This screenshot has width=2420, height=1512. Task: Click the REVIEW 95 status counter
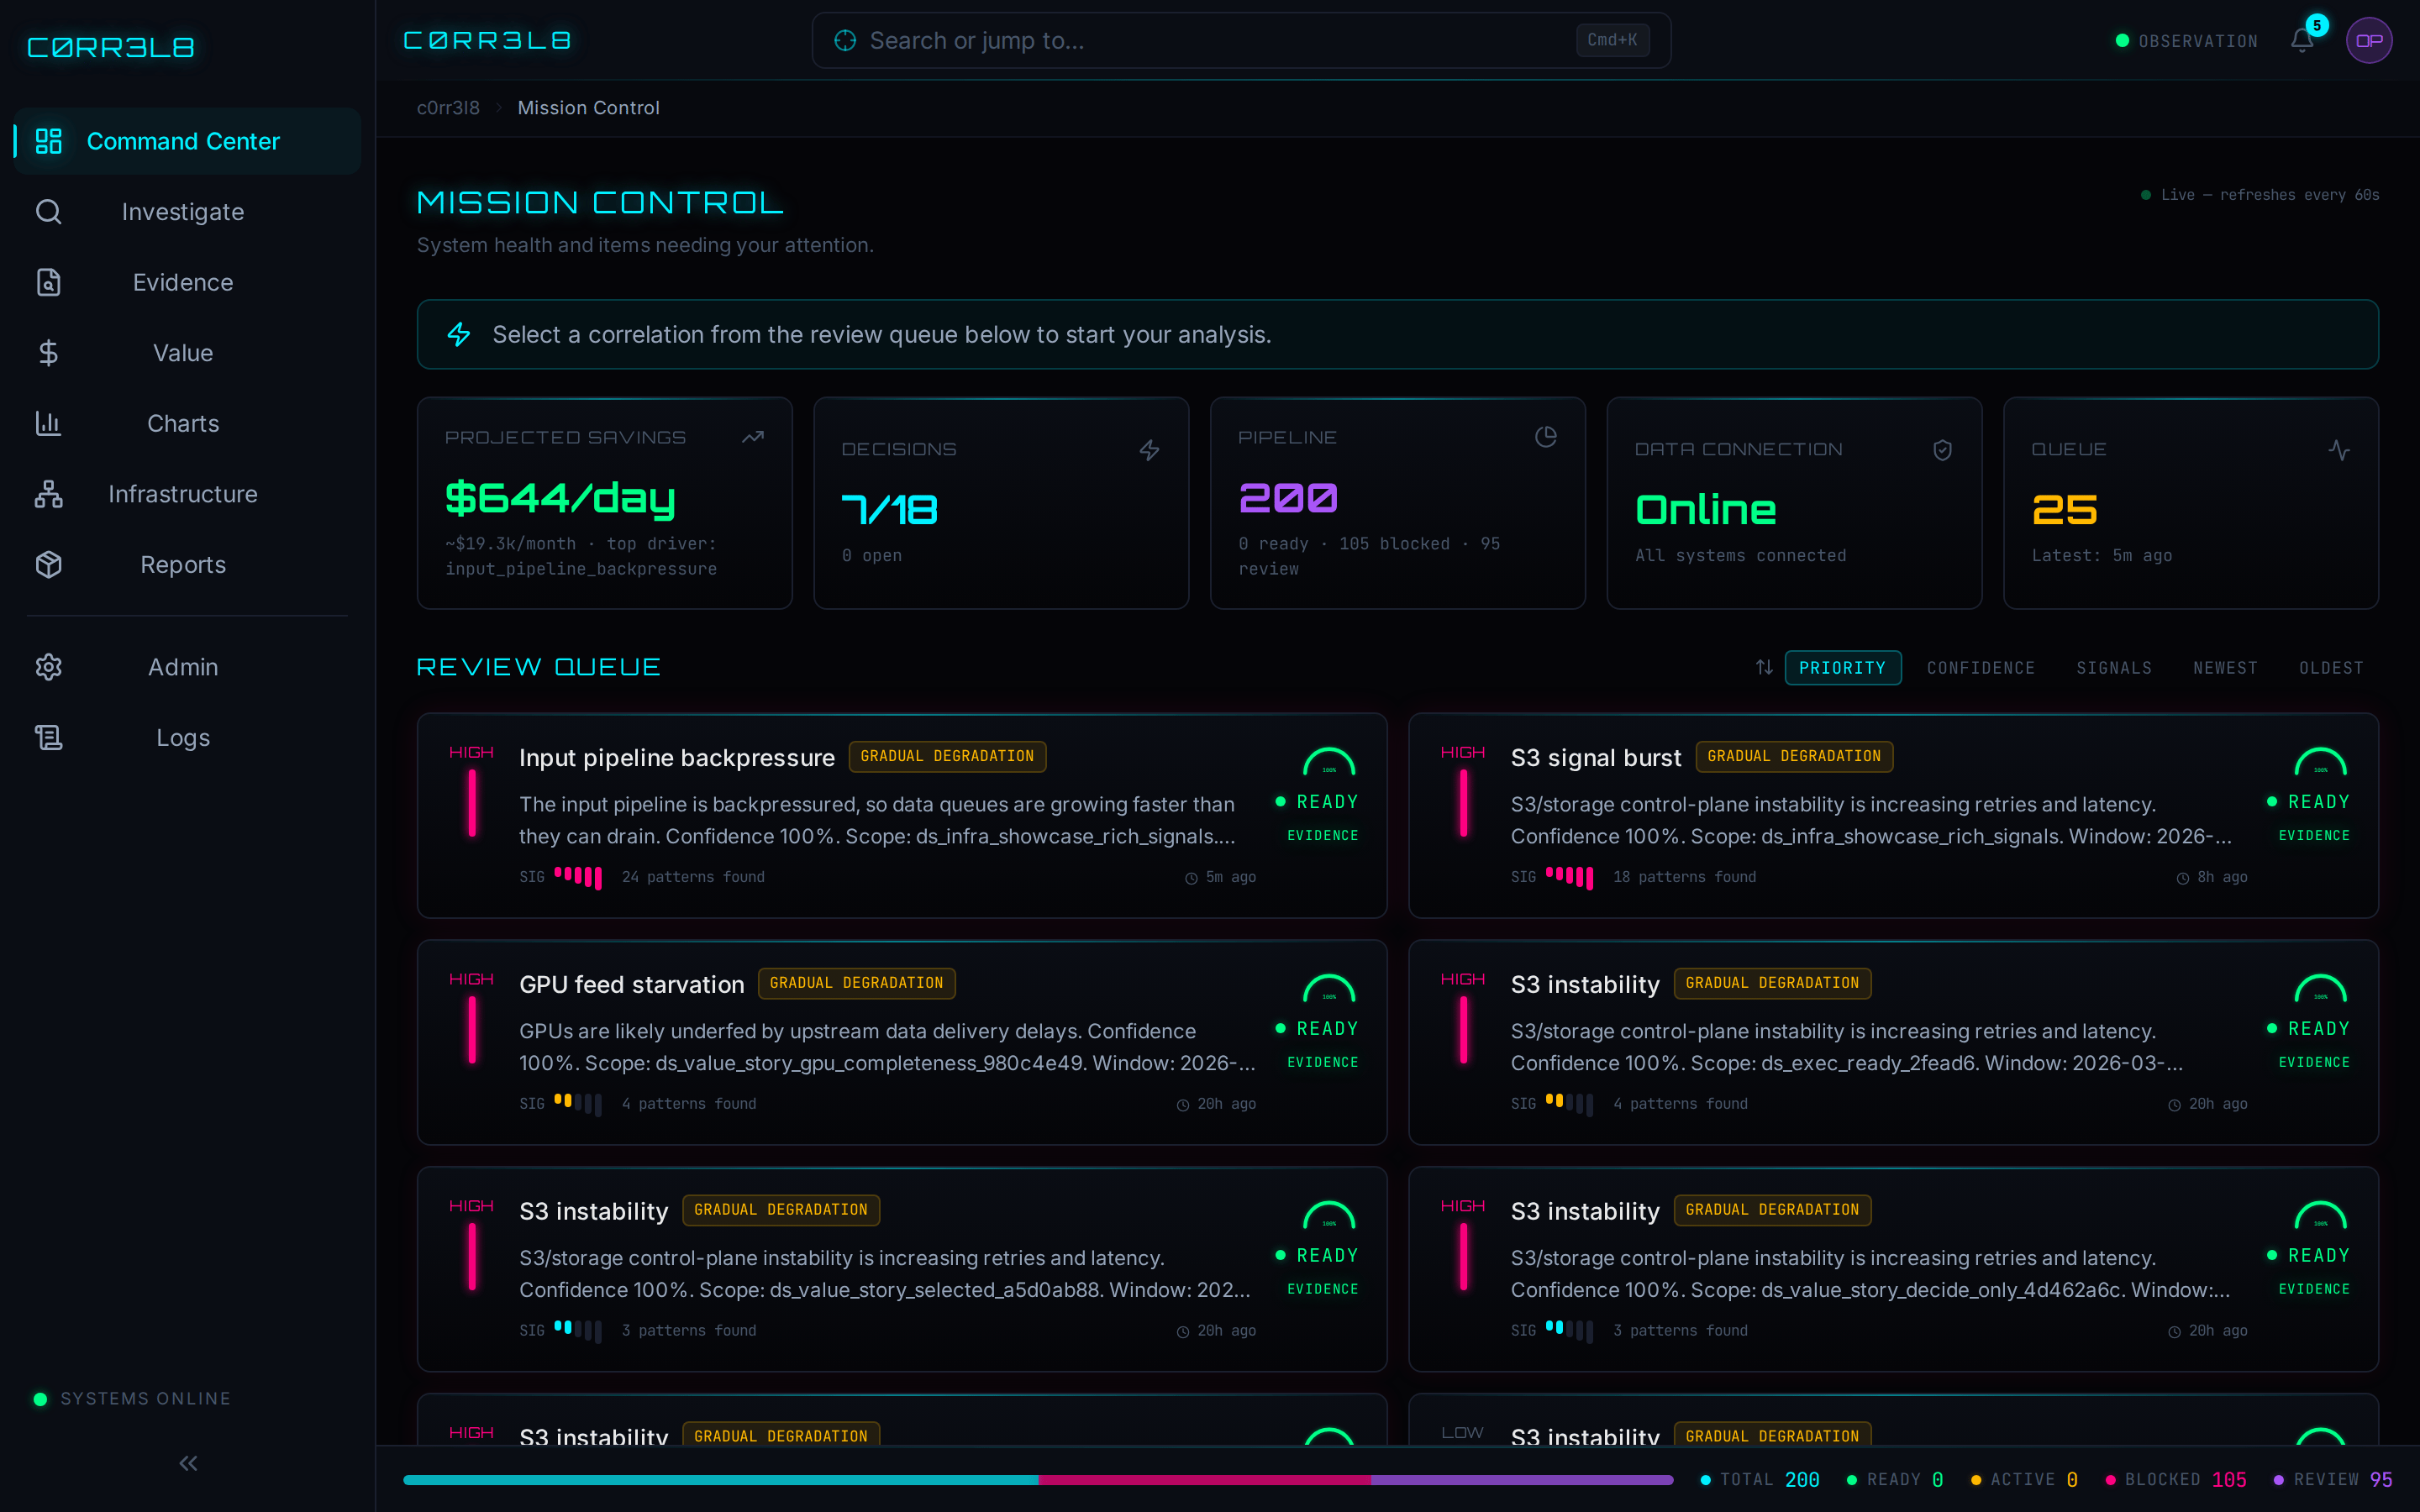pos(2333,1480)
